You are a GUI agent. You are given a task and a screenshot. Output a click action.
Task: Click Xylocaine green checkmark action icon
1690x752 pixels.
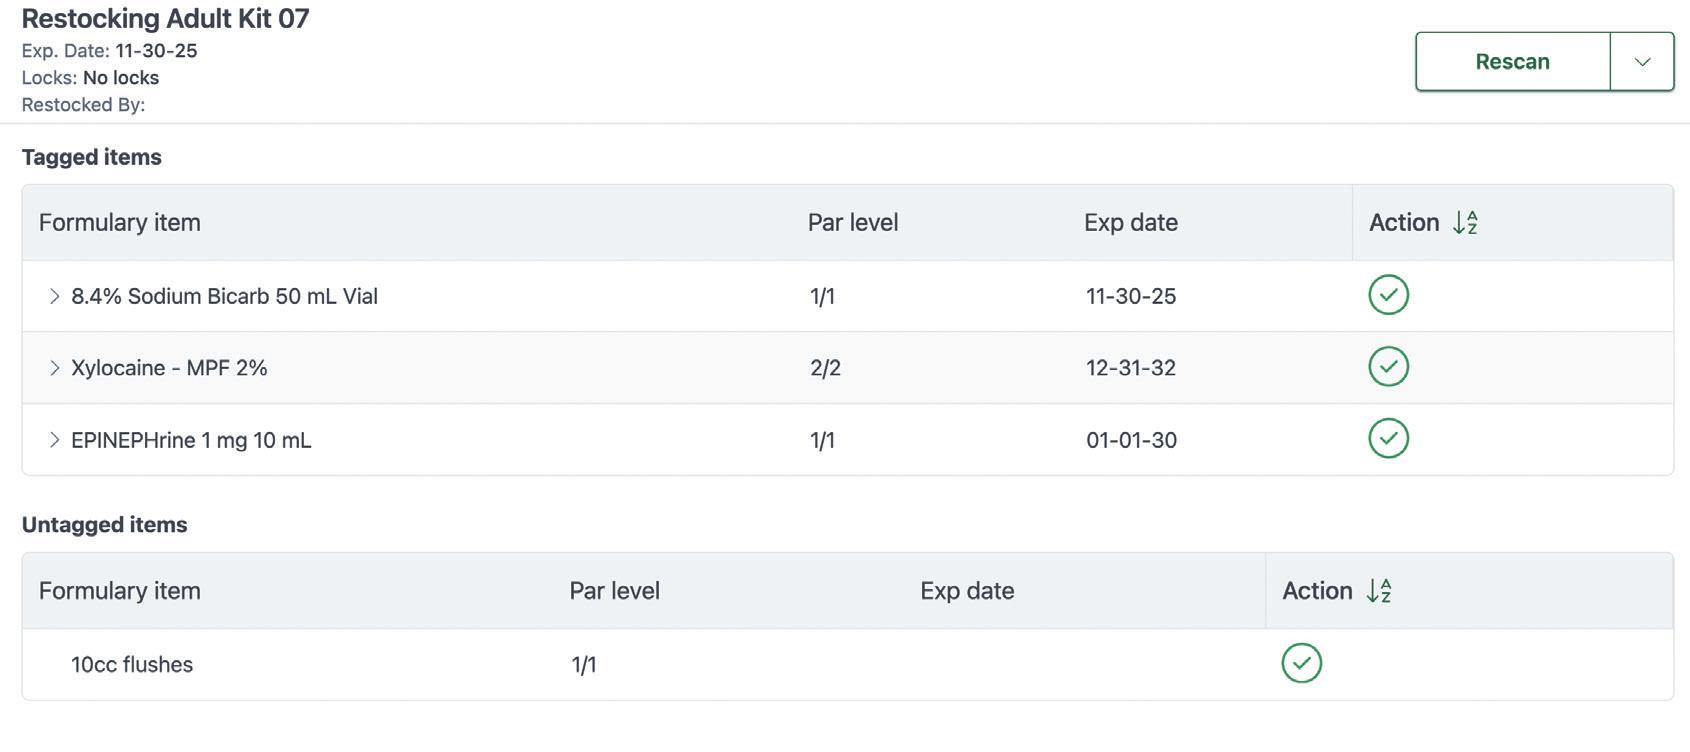pyautogui.click(x=1388, y=367)
